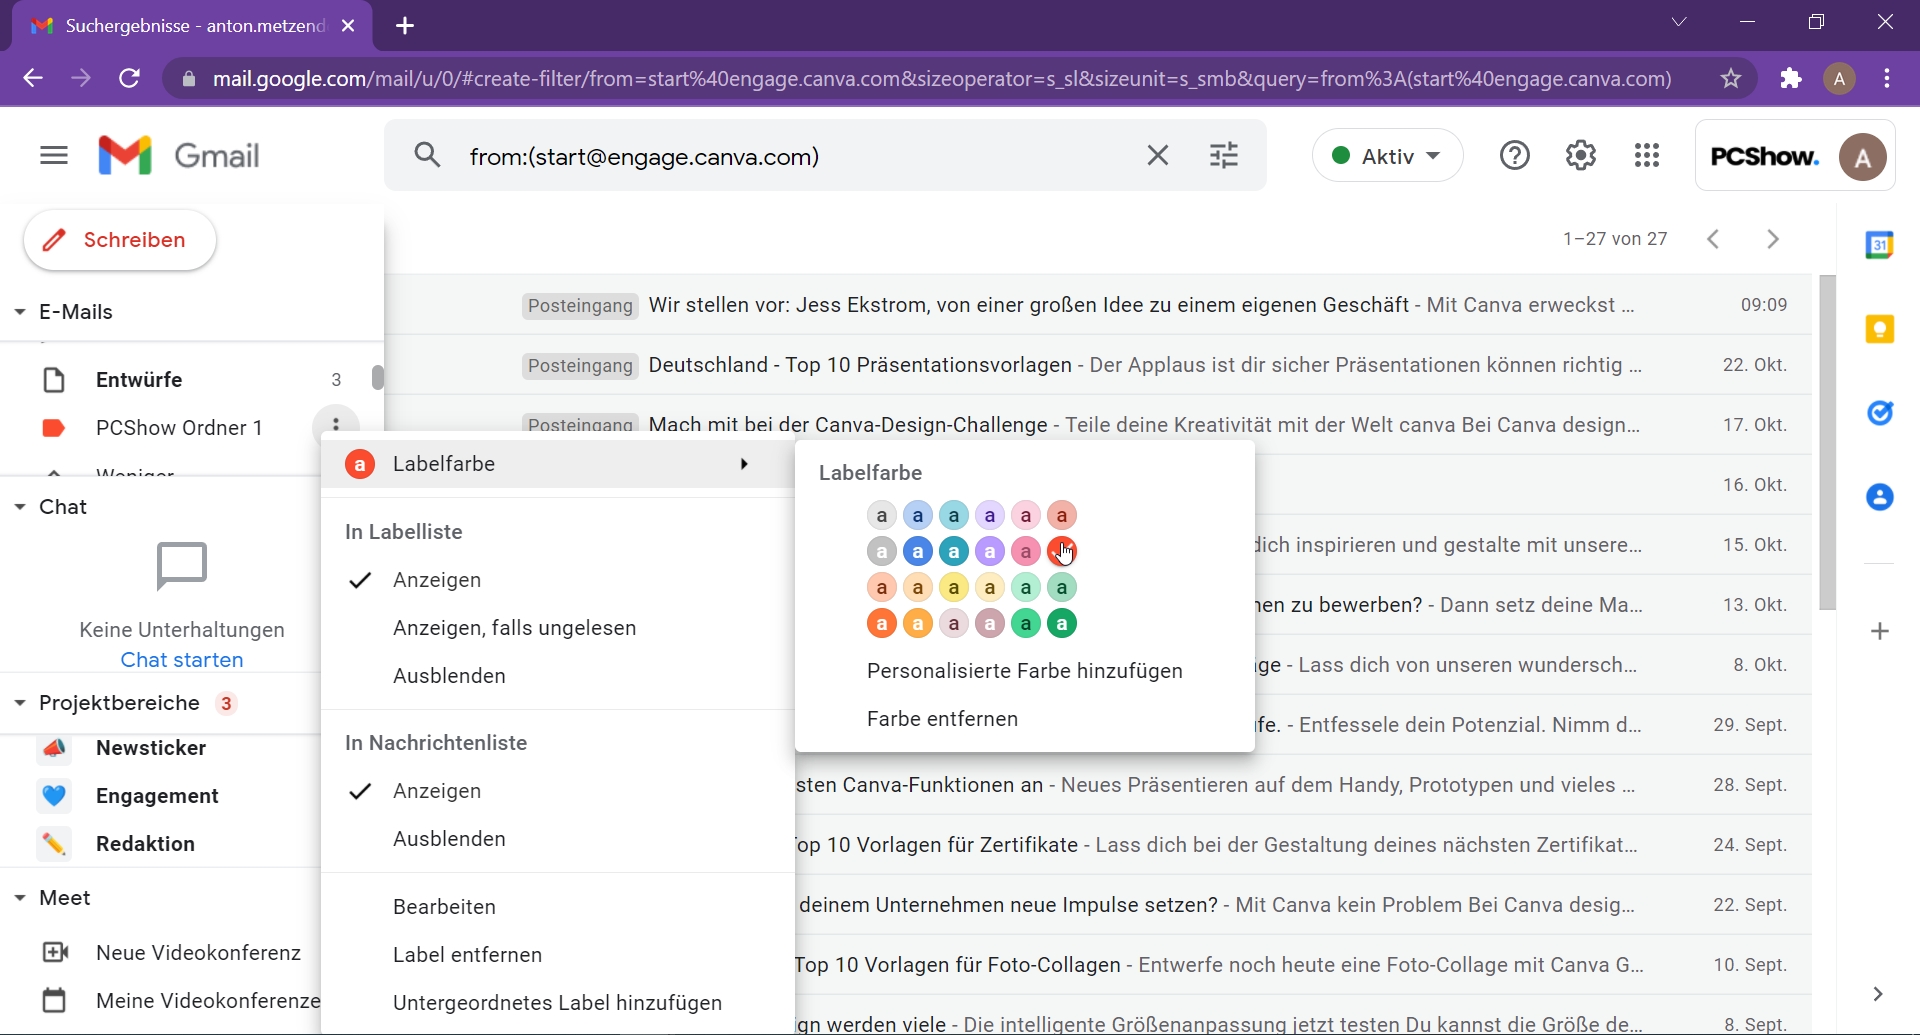Collapse the Projektbereiche section
The image size is (1920, 1035).
click(20, 703)
